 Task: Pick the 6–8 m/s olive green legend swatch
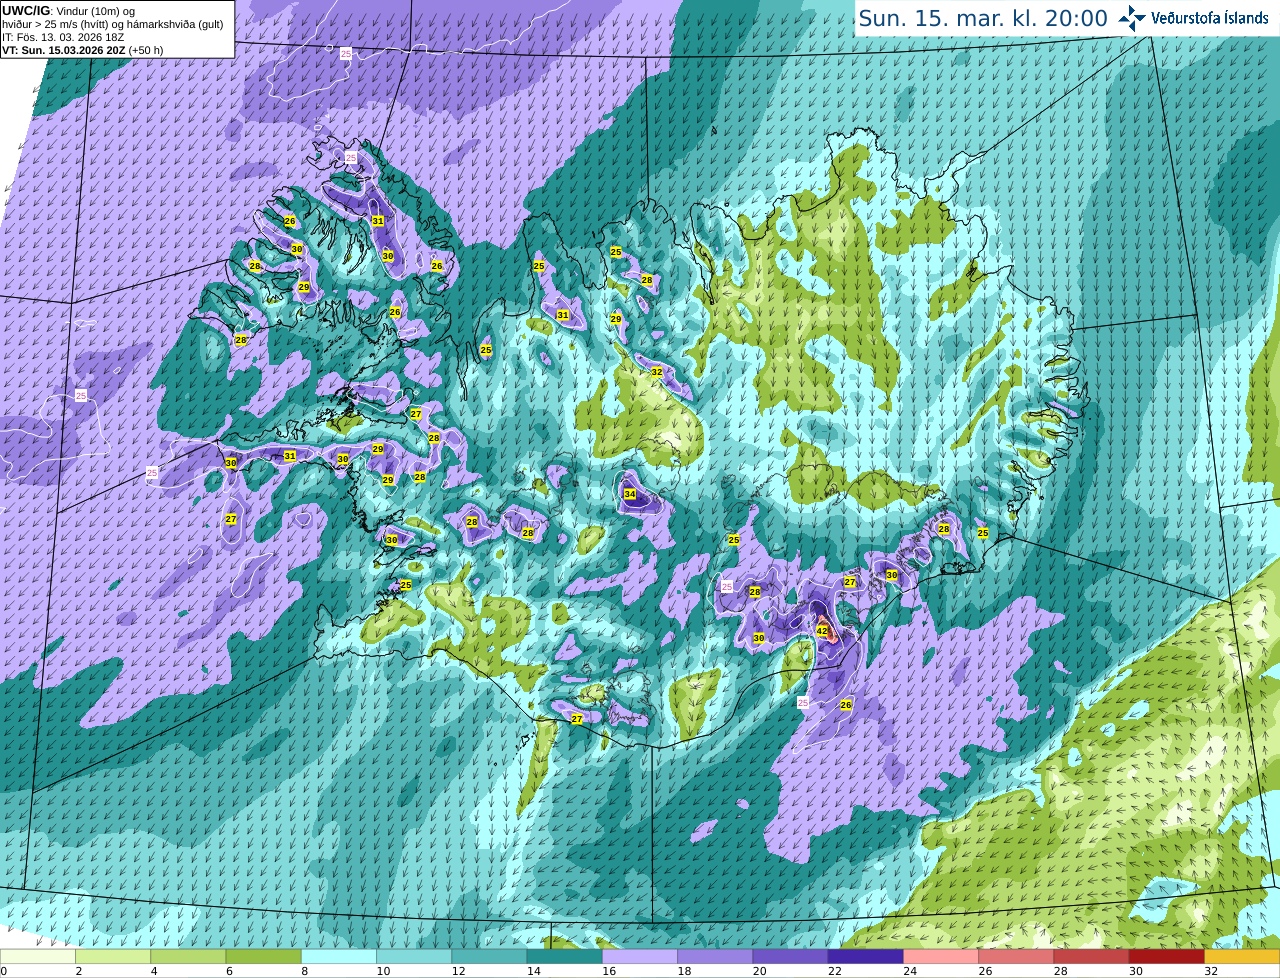point(263,957)
